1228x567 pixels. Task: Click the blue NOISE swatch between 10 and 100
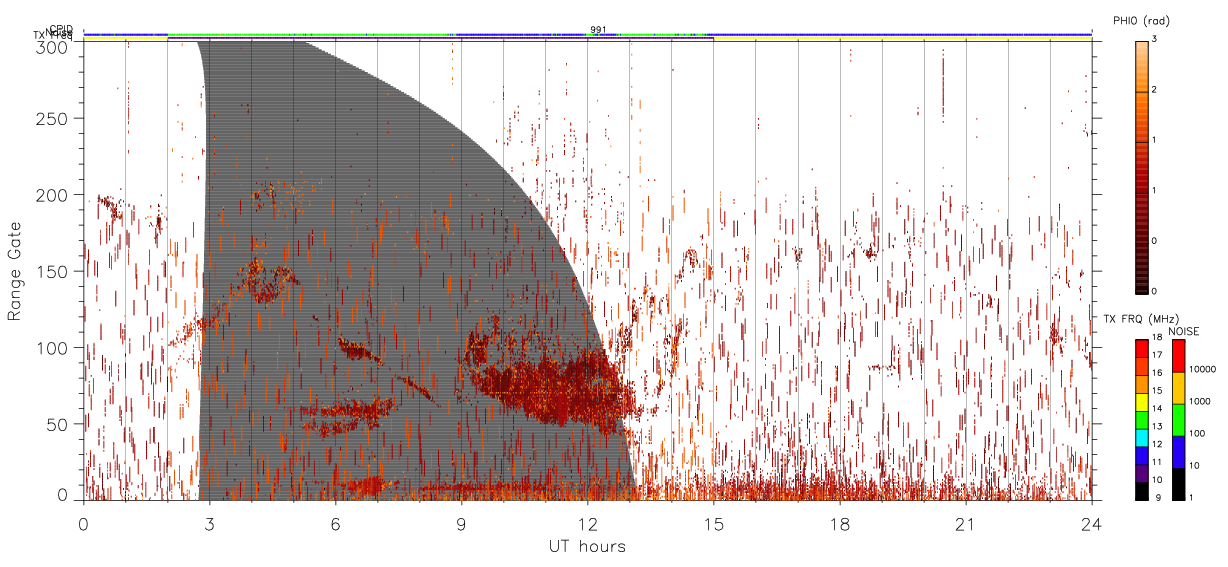[1179, 452]
